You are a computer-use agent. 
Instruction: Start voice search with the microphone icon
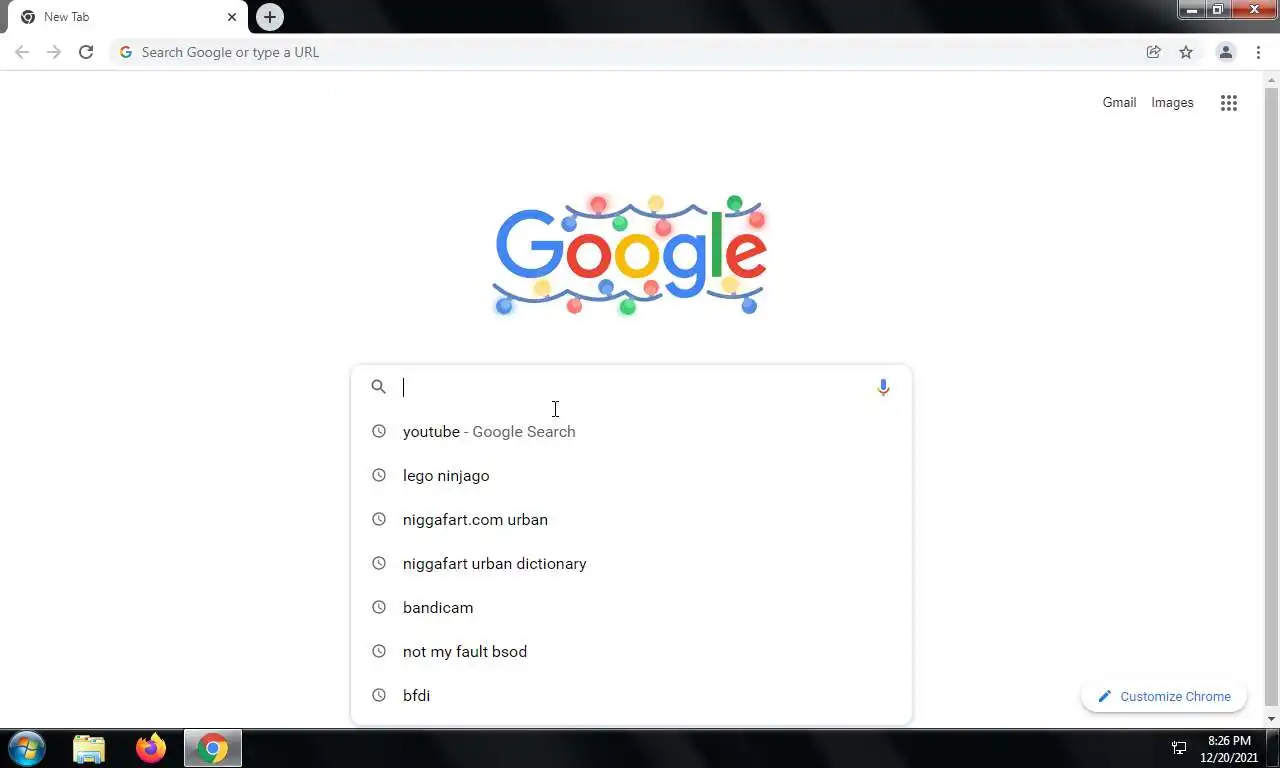pyautogui.click(x=883, y=387)
